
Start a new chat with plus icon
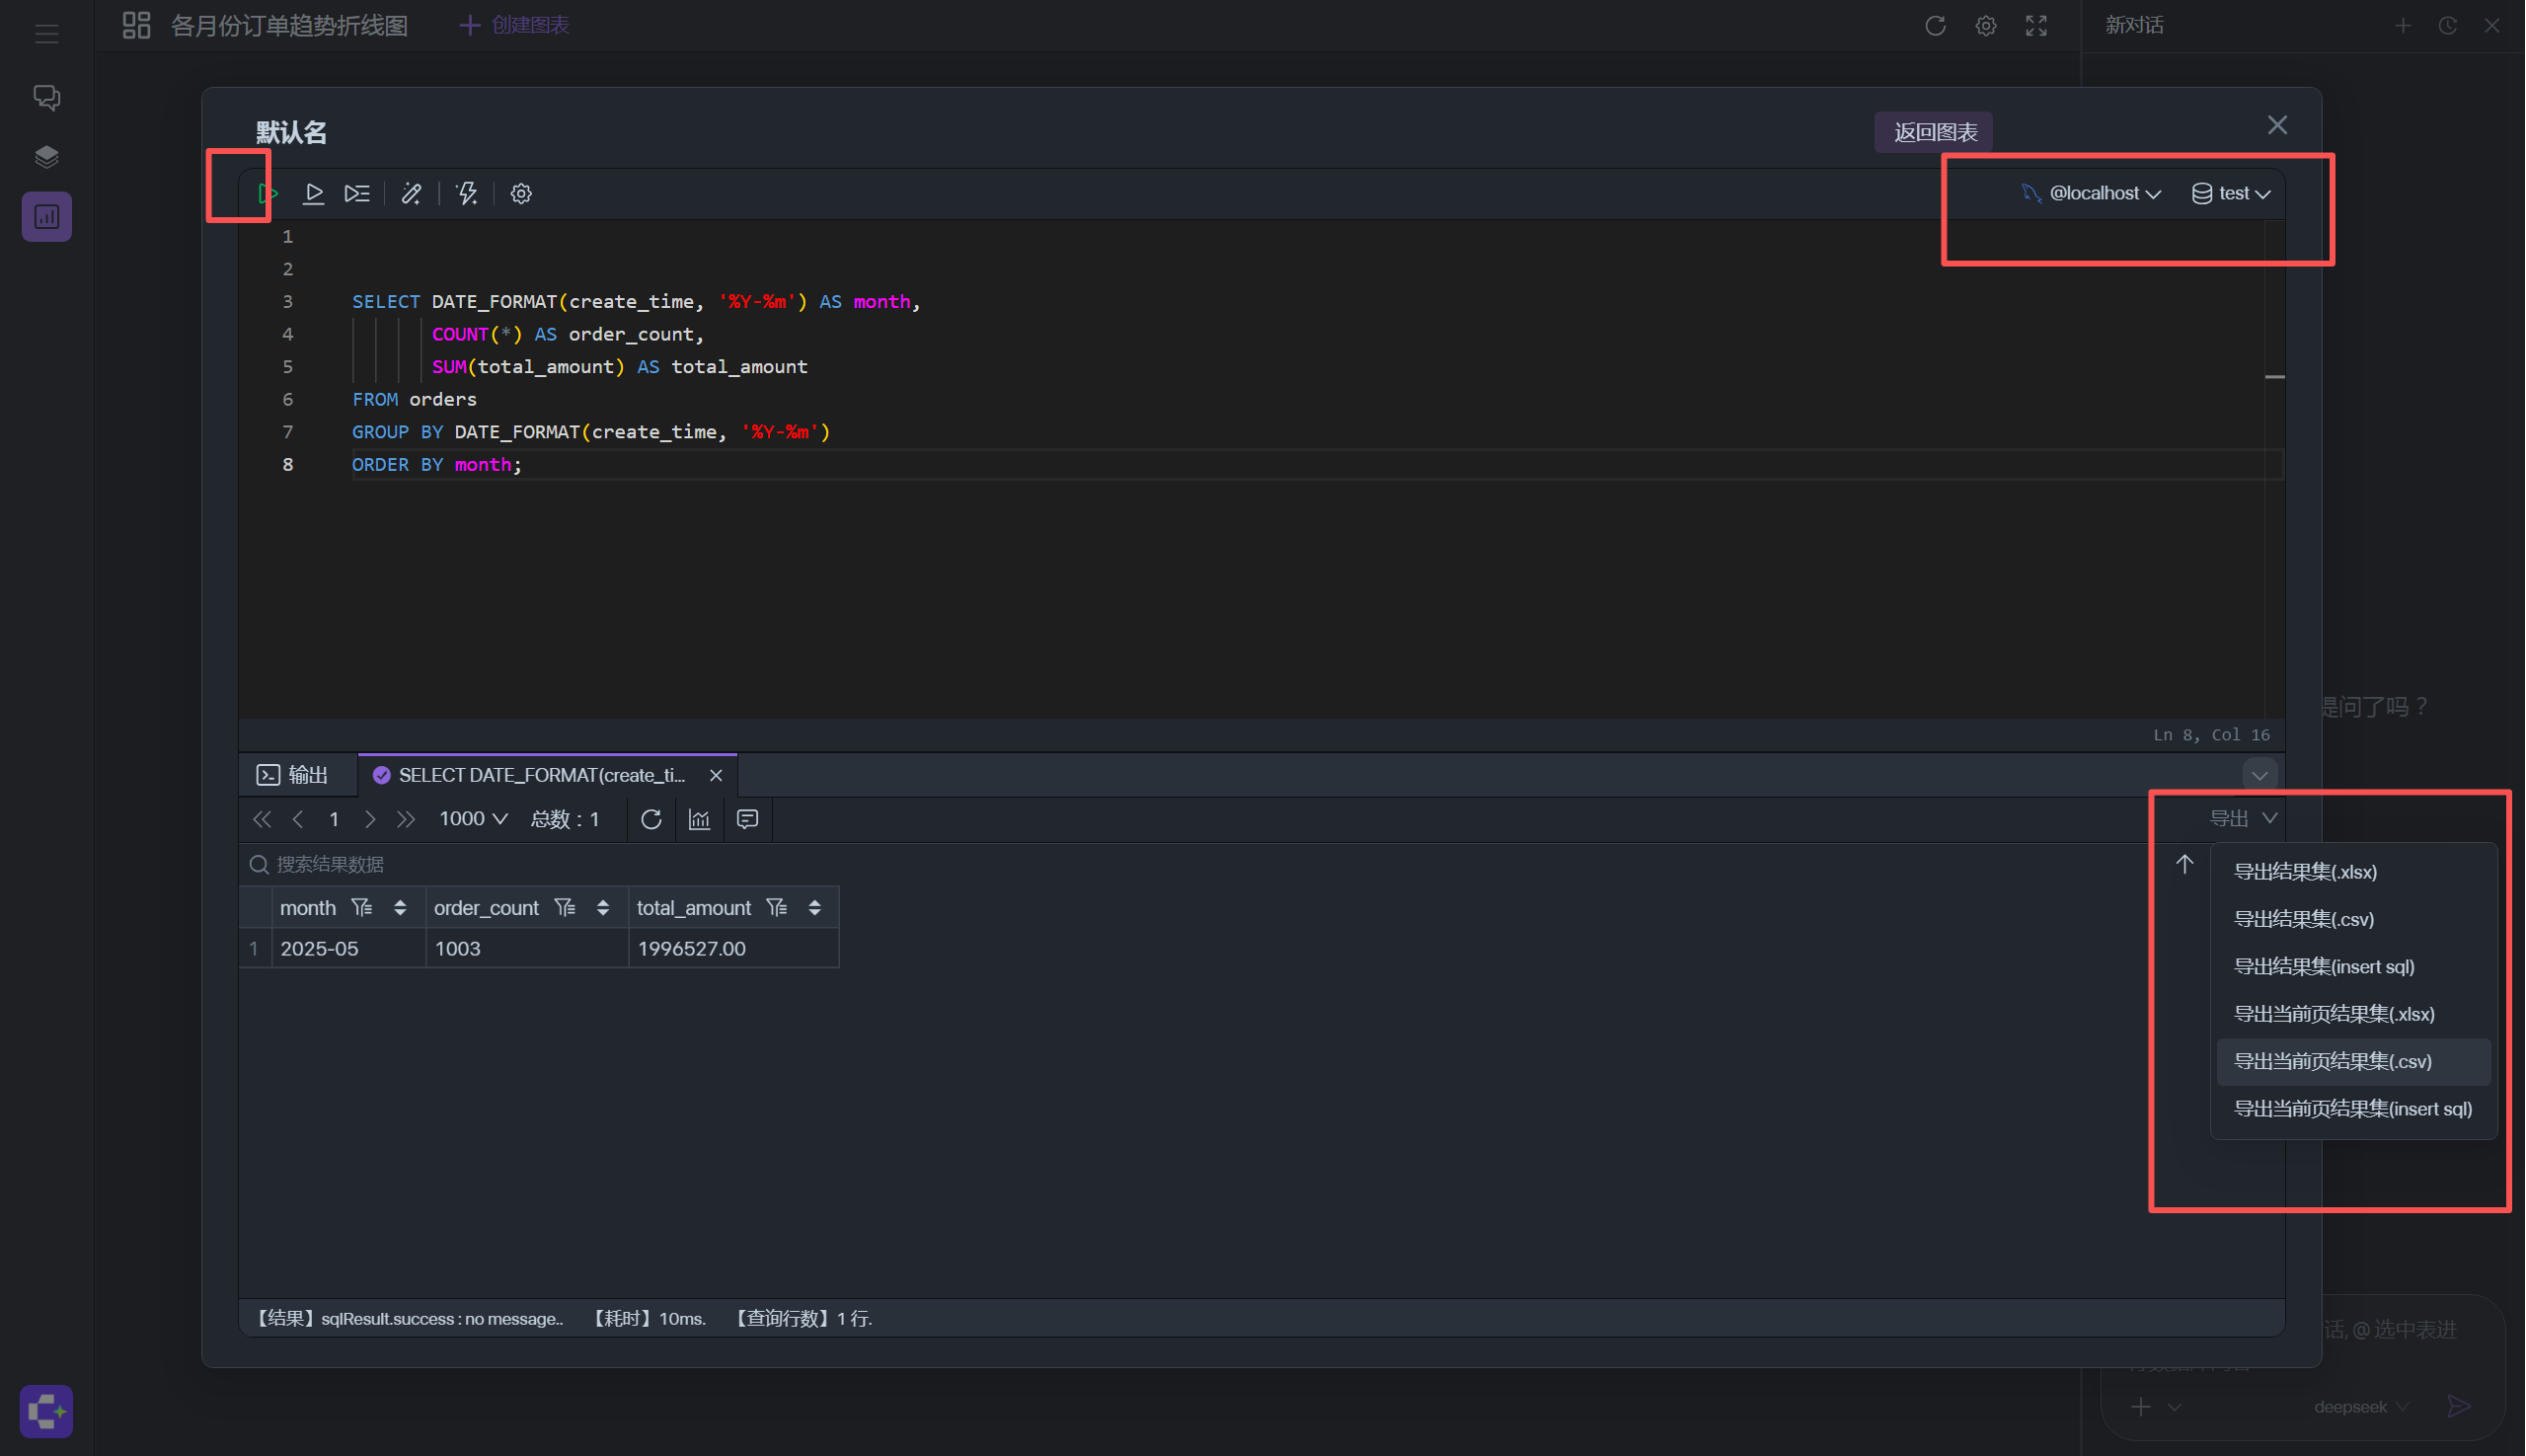[x=2403, y=25]
